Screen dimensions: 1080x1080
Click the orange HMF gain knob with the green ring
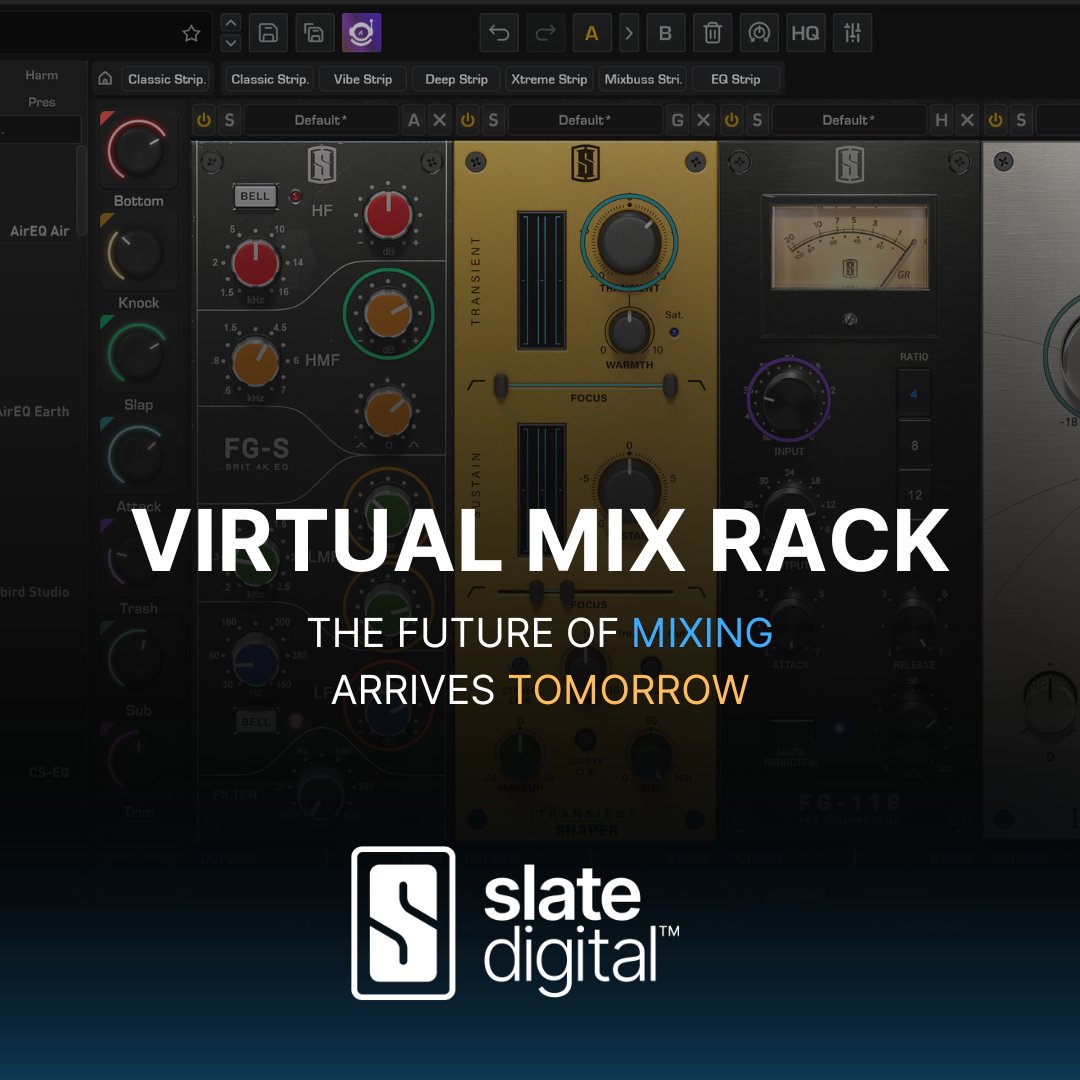point(388,313)
